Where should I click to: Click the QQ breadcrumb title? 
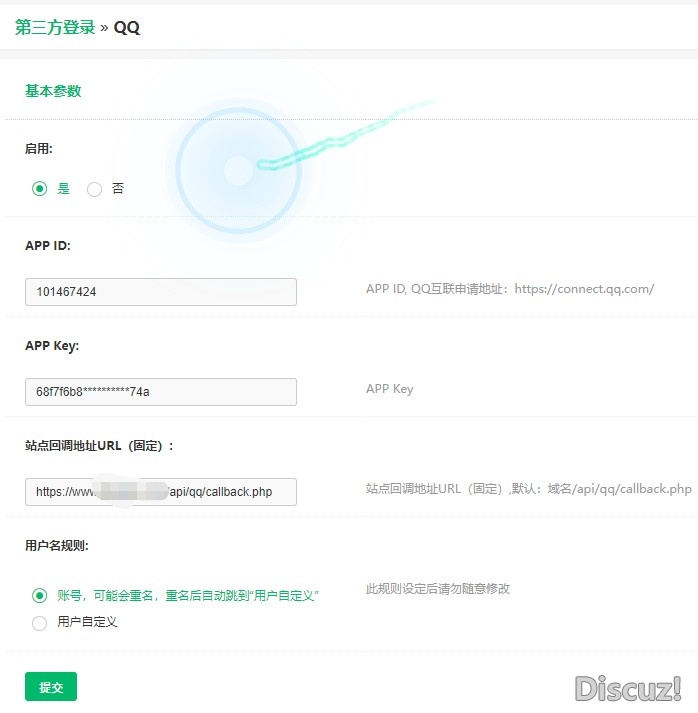(x=126, y=28)
